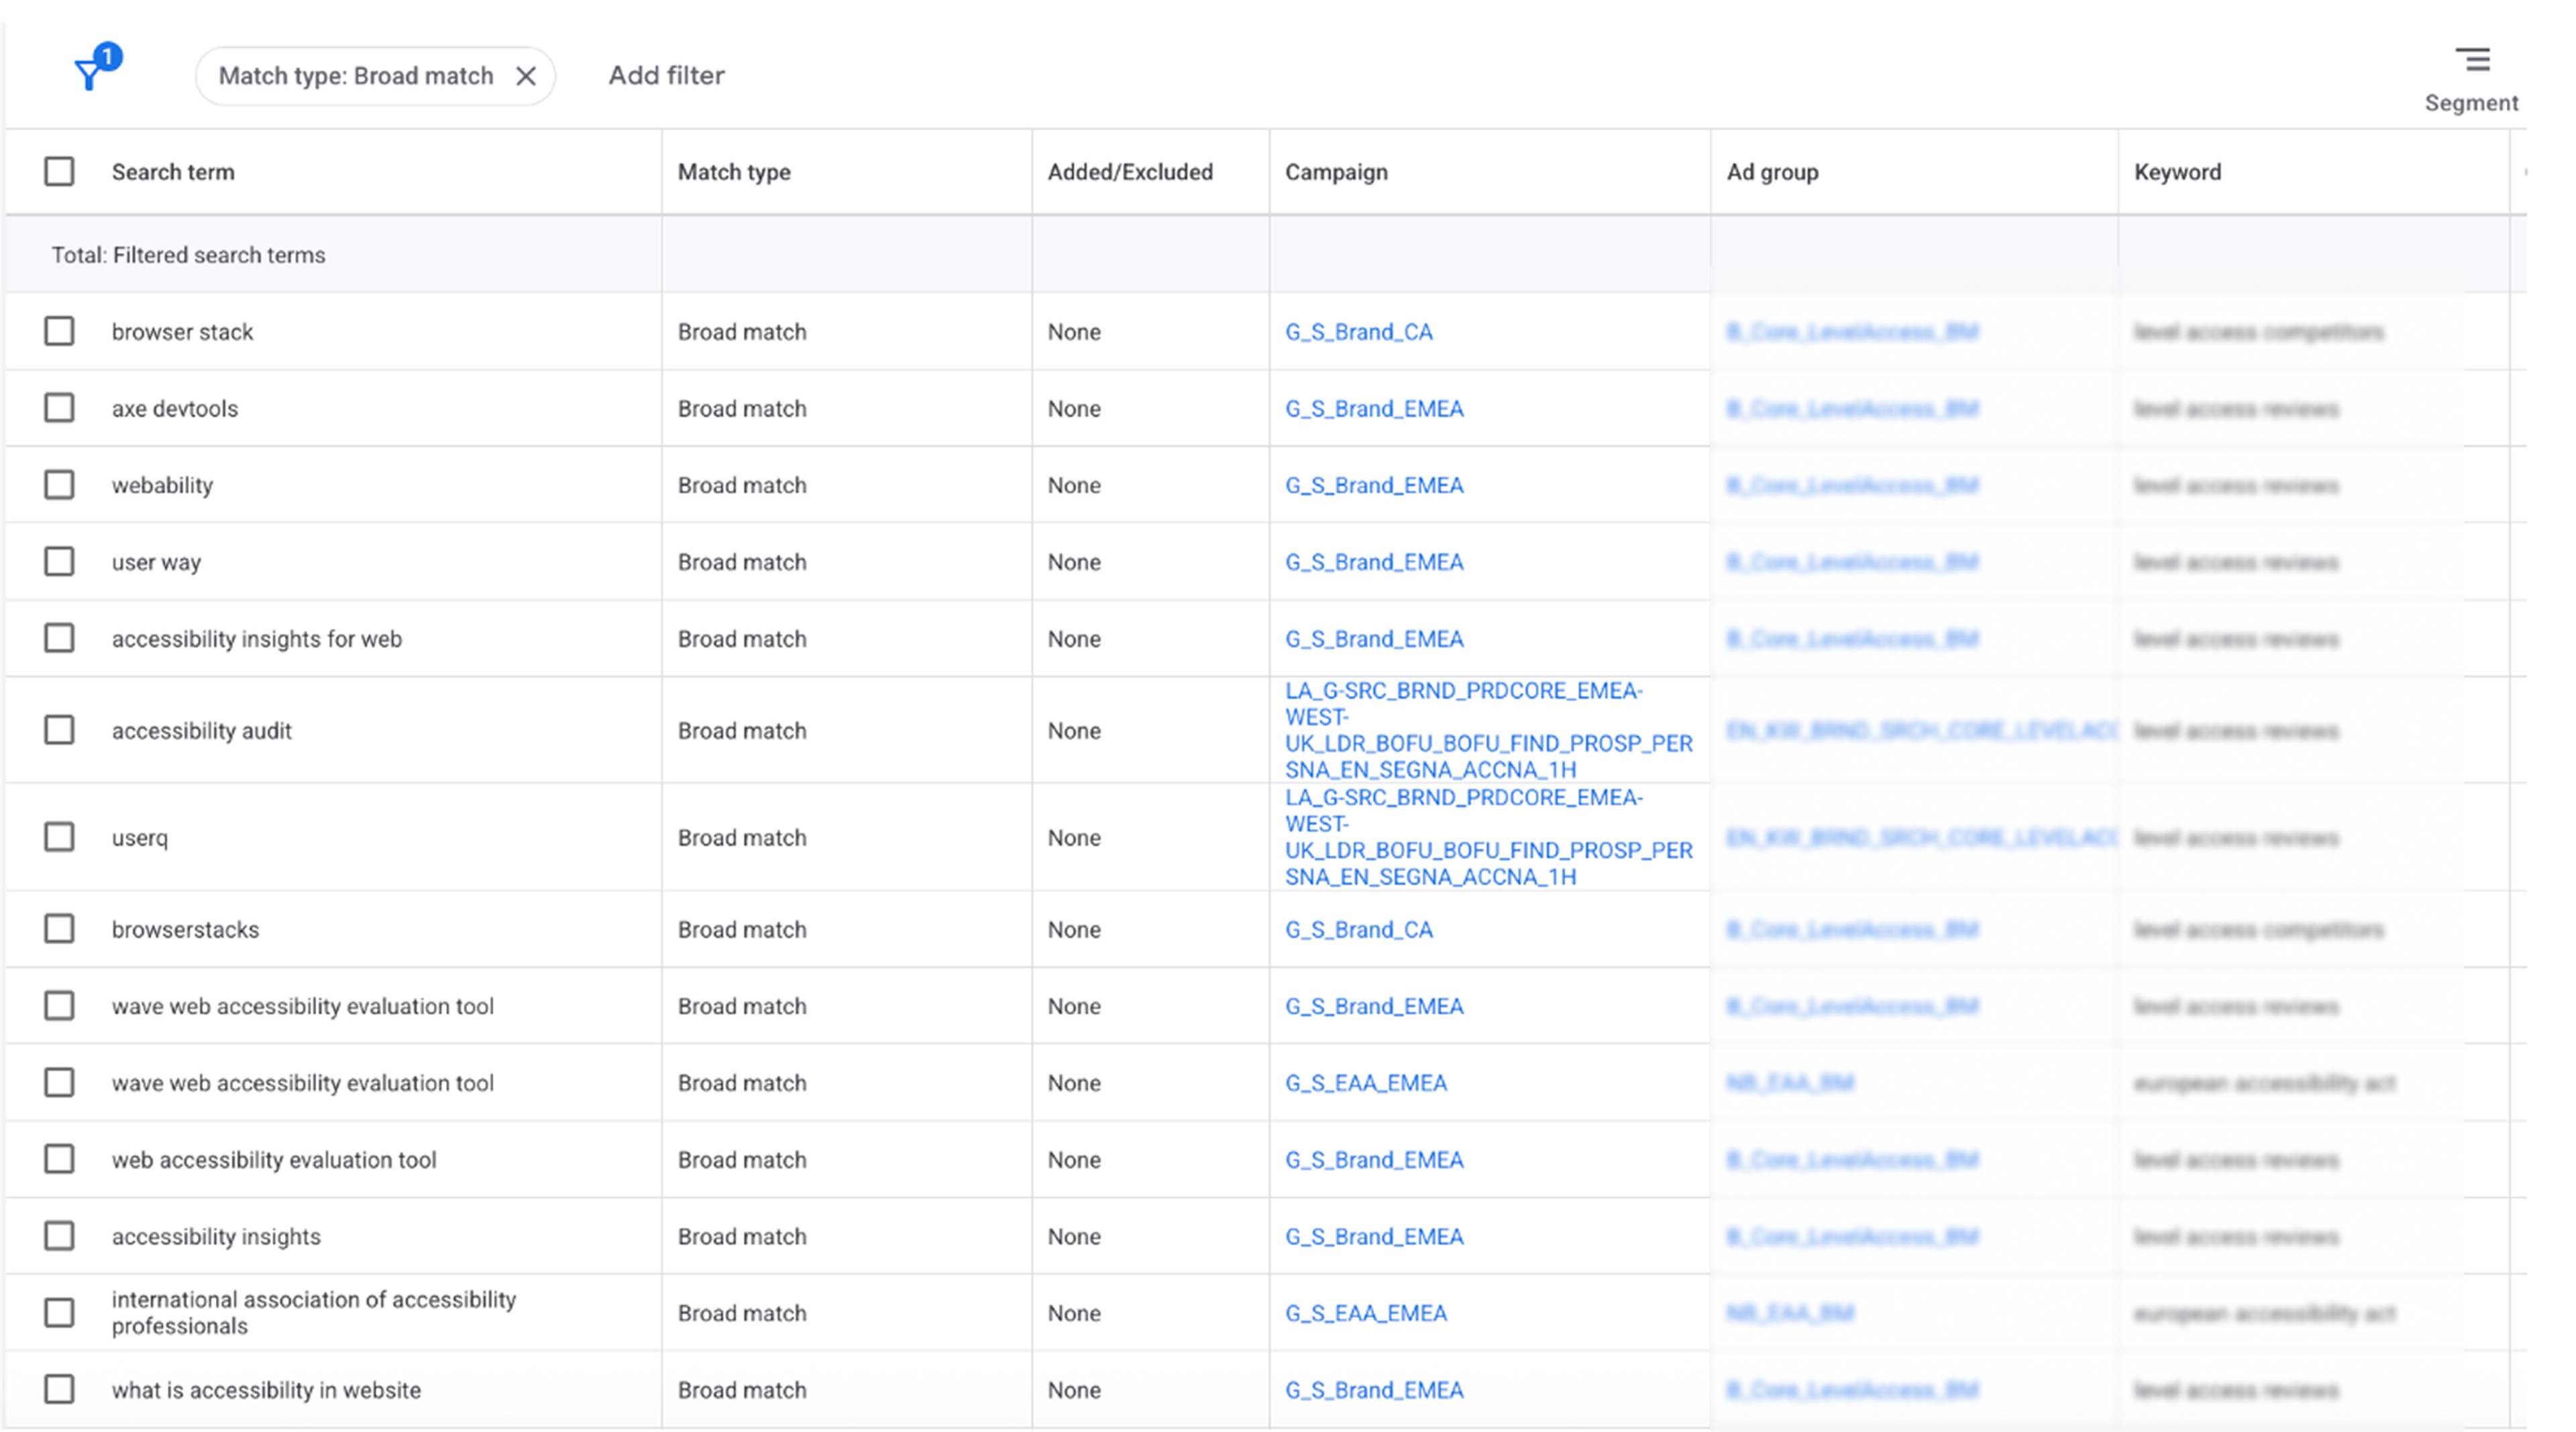Click the Ad group column header
This screenshot has width=2576, height=1432.
[x=1772, y=172]
